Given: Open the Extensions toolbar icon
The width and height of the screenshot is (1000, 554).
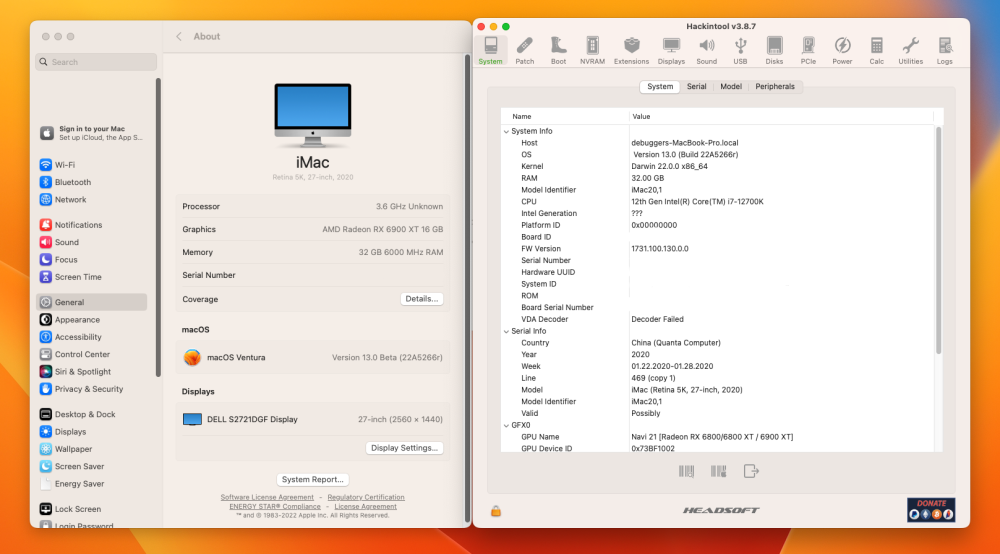Looking at the screenshot, I should (631, 50).
